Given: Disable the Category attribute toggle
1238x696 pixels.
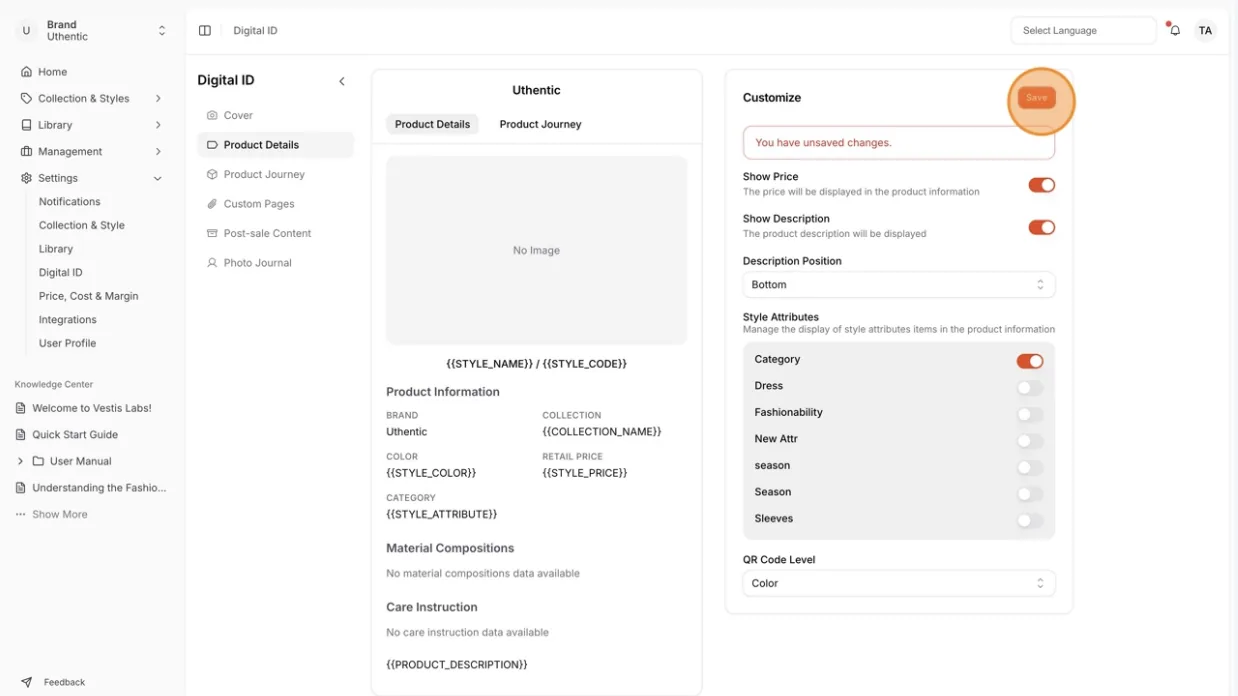Looking at the screenshot, I should 1030,361.
